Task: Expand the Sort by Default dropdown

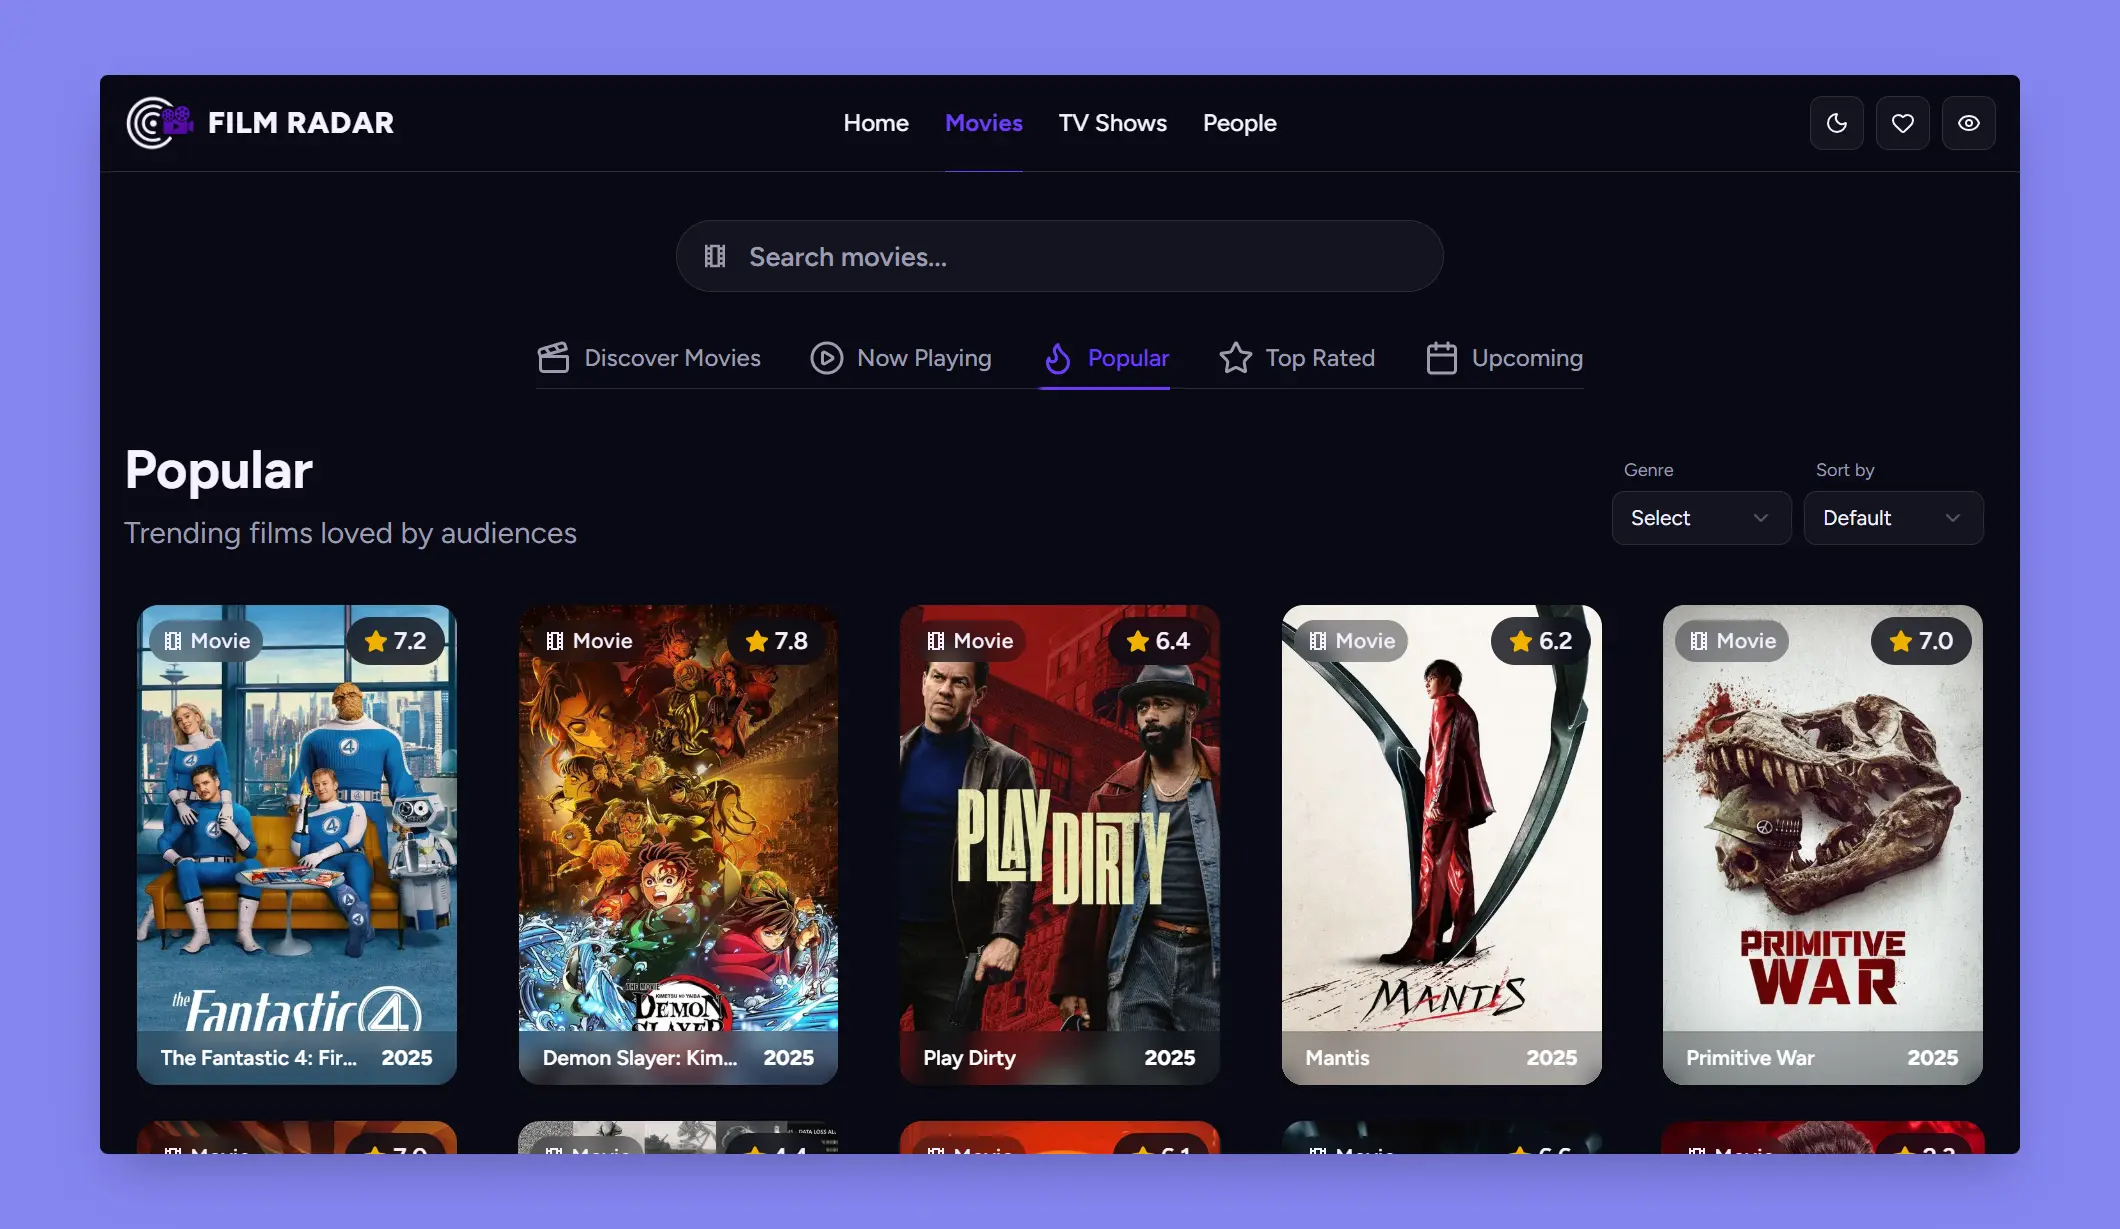Action: (1893, 518)
